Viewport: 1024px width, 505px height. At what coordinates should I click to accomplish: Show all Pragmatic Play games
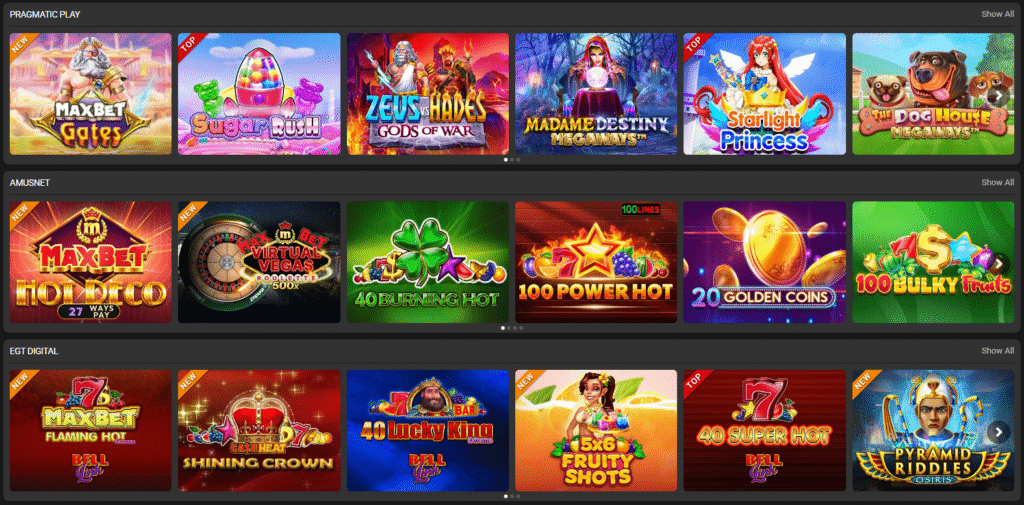997,14
